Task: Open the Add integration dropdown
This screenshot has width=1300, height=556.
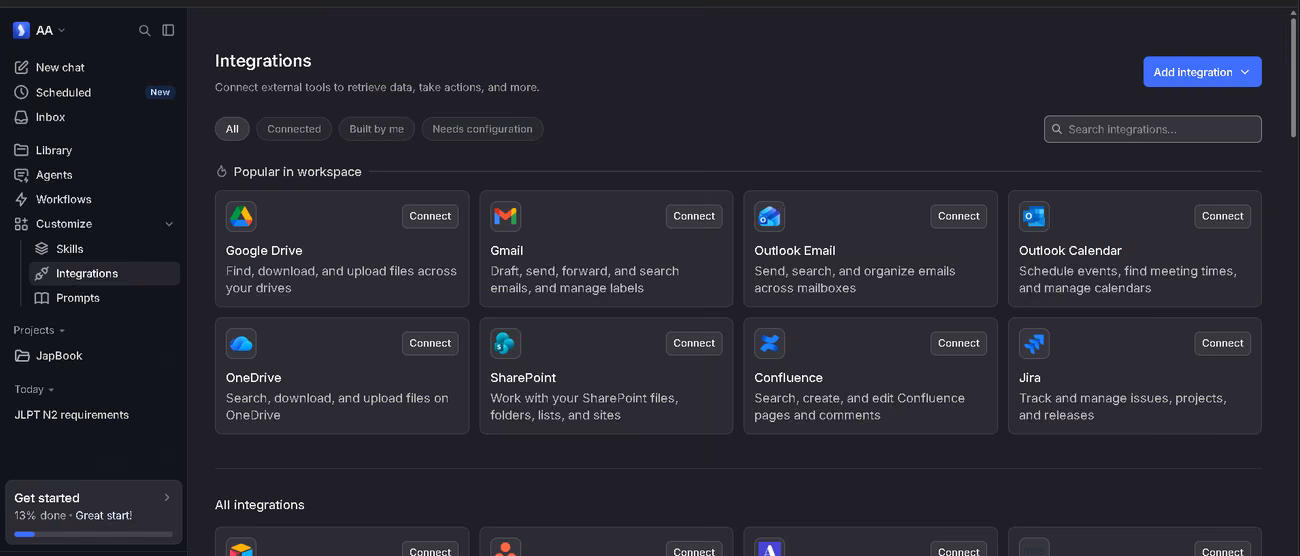Action: click(x=1202, y=72)
